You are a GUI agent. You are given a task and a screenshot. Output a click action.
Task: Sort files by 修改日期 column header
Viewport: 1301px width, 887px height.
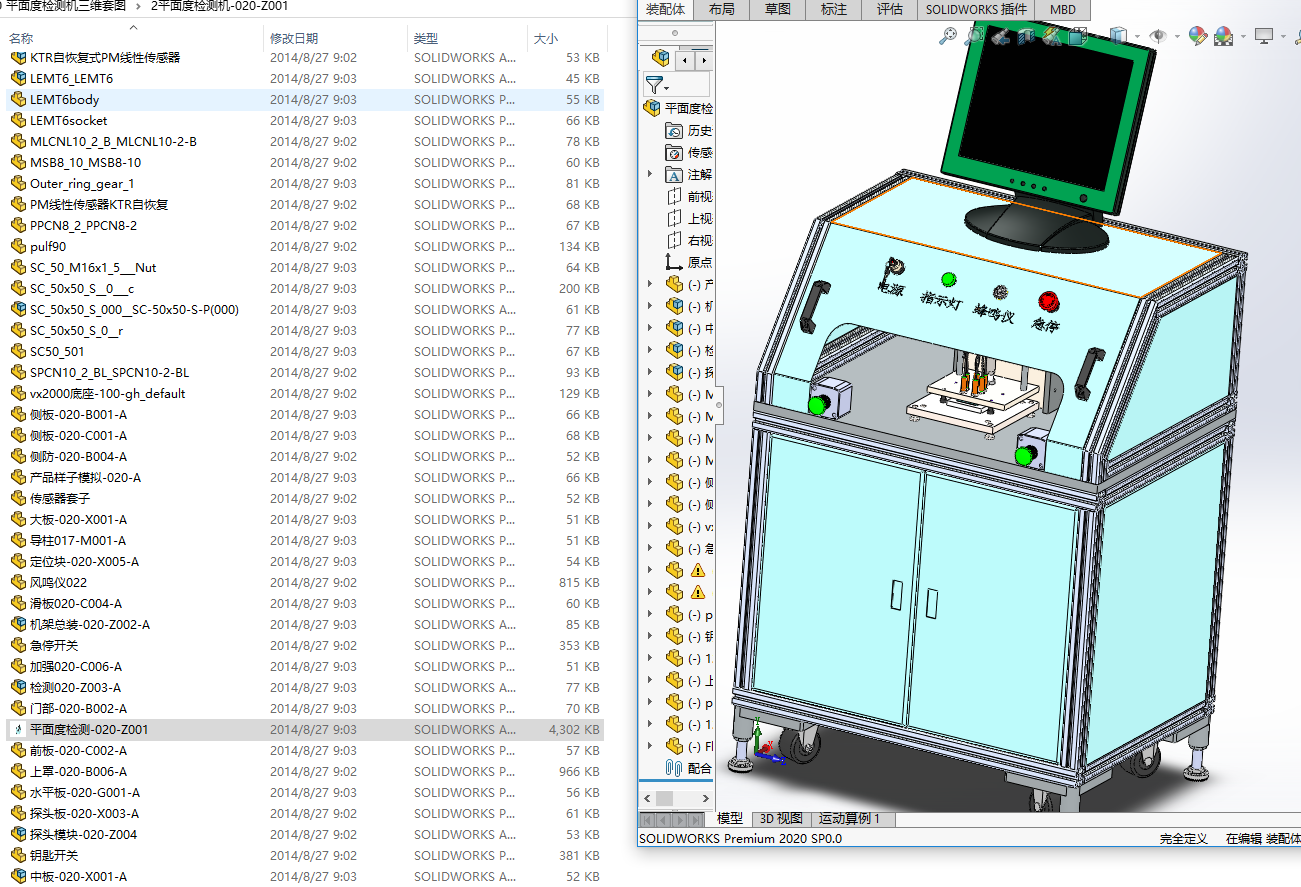click(x=294, y=38)
